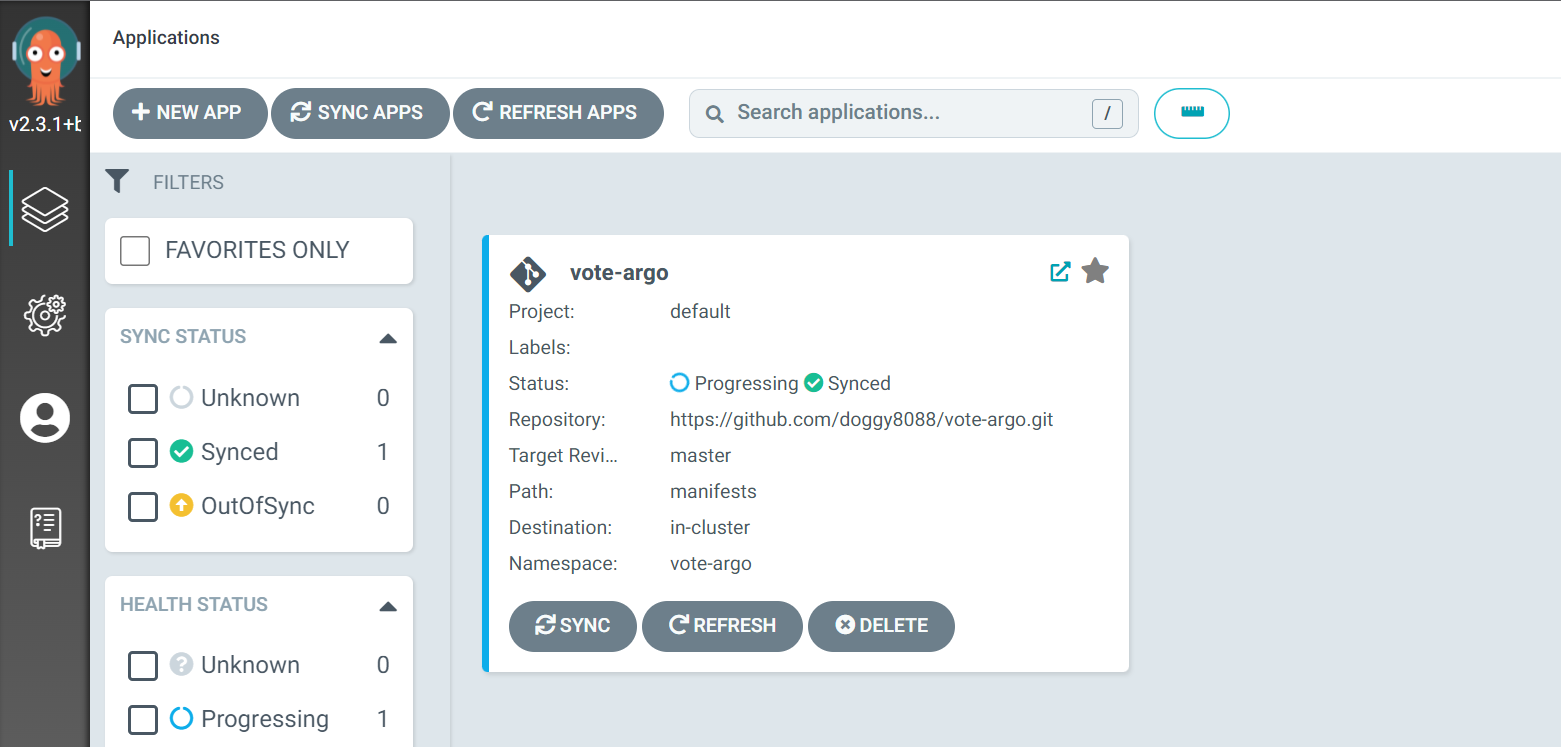Click the 'master' target revision value

point(700,455)
